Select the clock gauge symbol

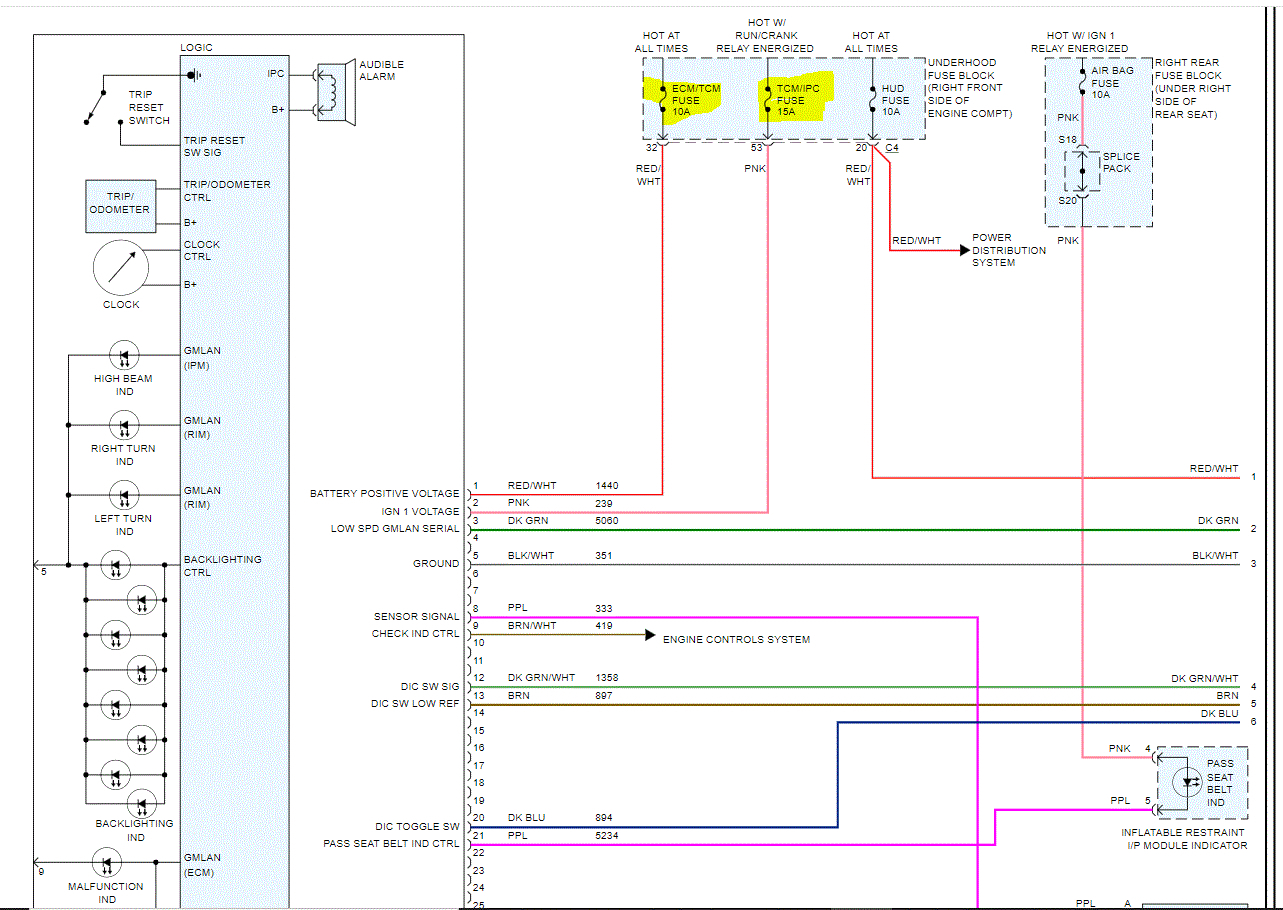pos(121,268)
